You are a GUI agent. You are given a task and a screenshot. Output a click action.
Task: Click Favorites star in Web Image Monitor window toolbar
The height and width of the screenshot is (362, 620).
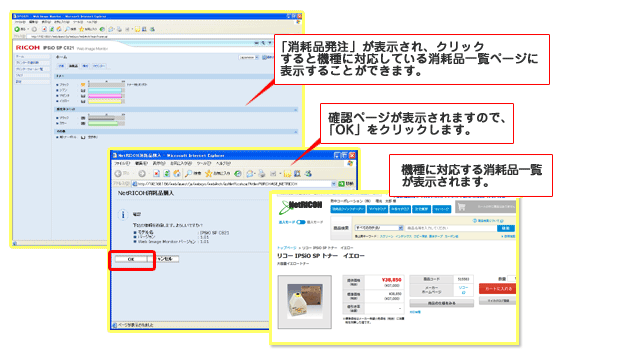tap(81, 29)
